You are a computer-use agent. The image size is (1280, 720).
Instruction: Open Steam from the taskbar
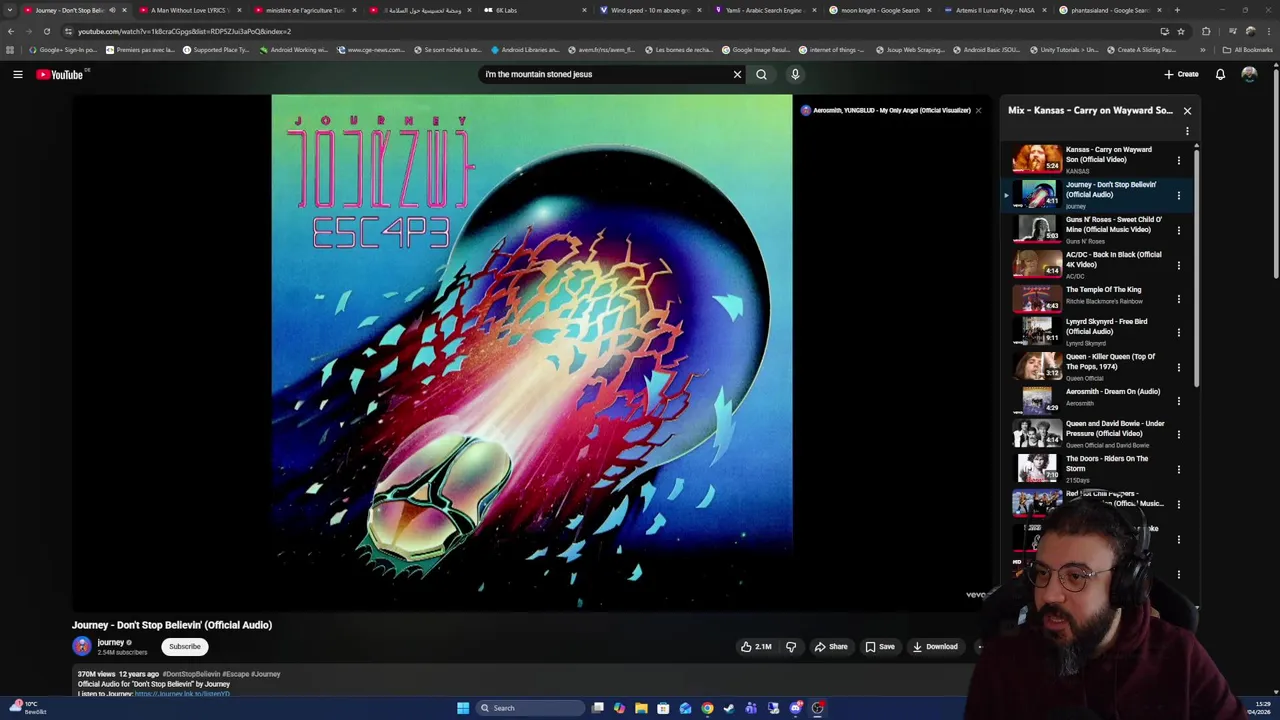pyautogui.click(x=729, y=708)
